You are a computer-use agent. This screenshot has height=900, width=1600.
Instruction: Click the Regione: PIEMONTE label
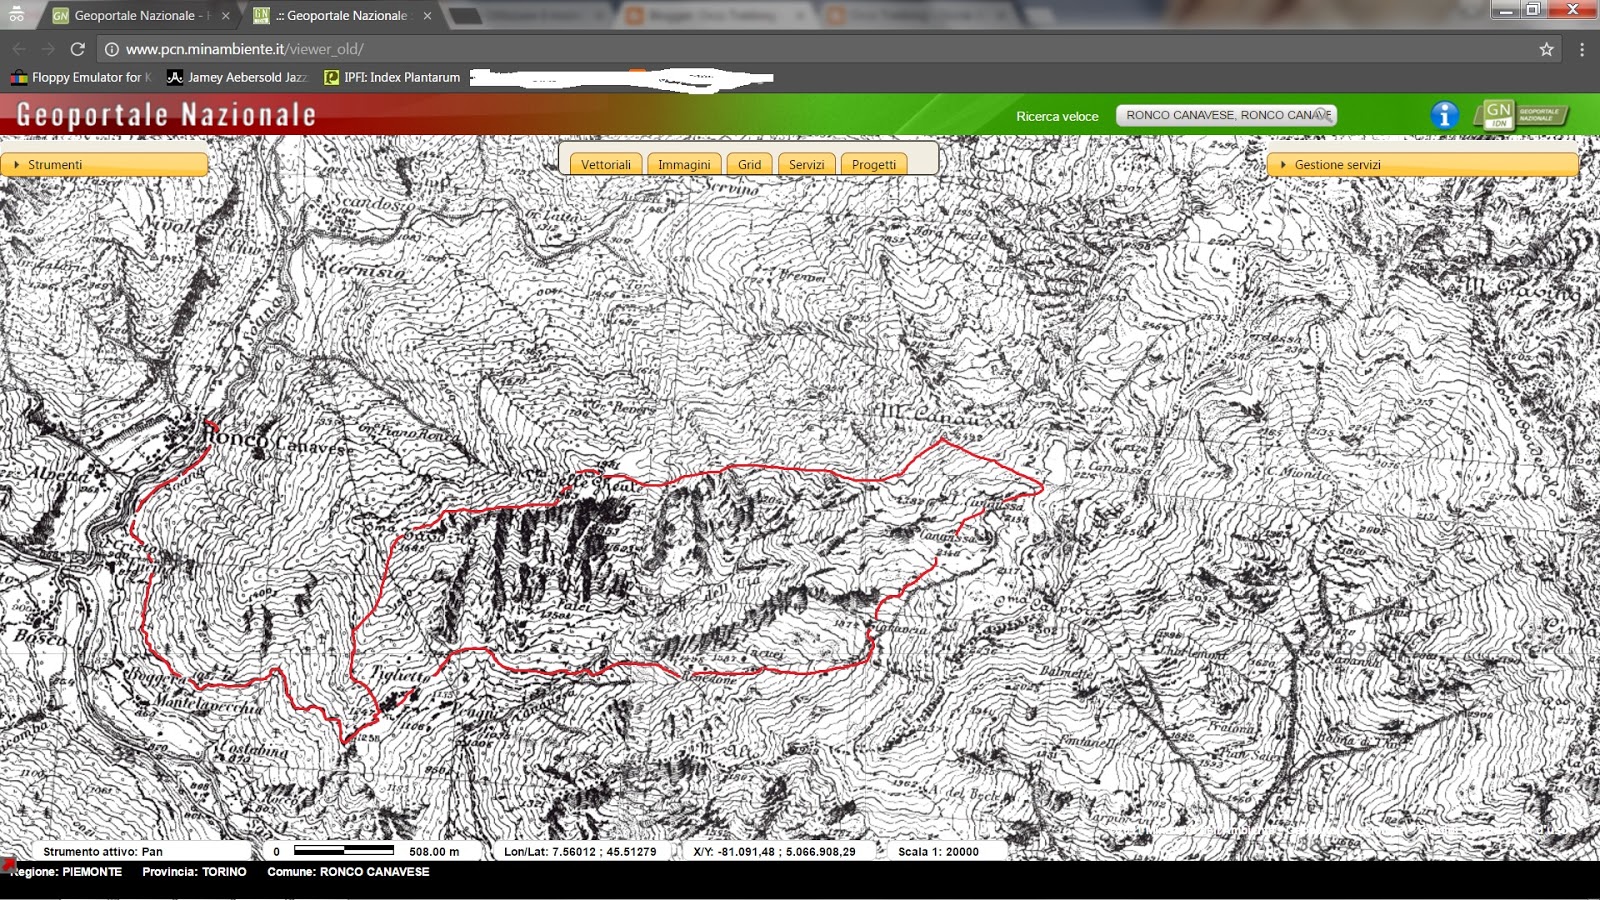(66, 872)
